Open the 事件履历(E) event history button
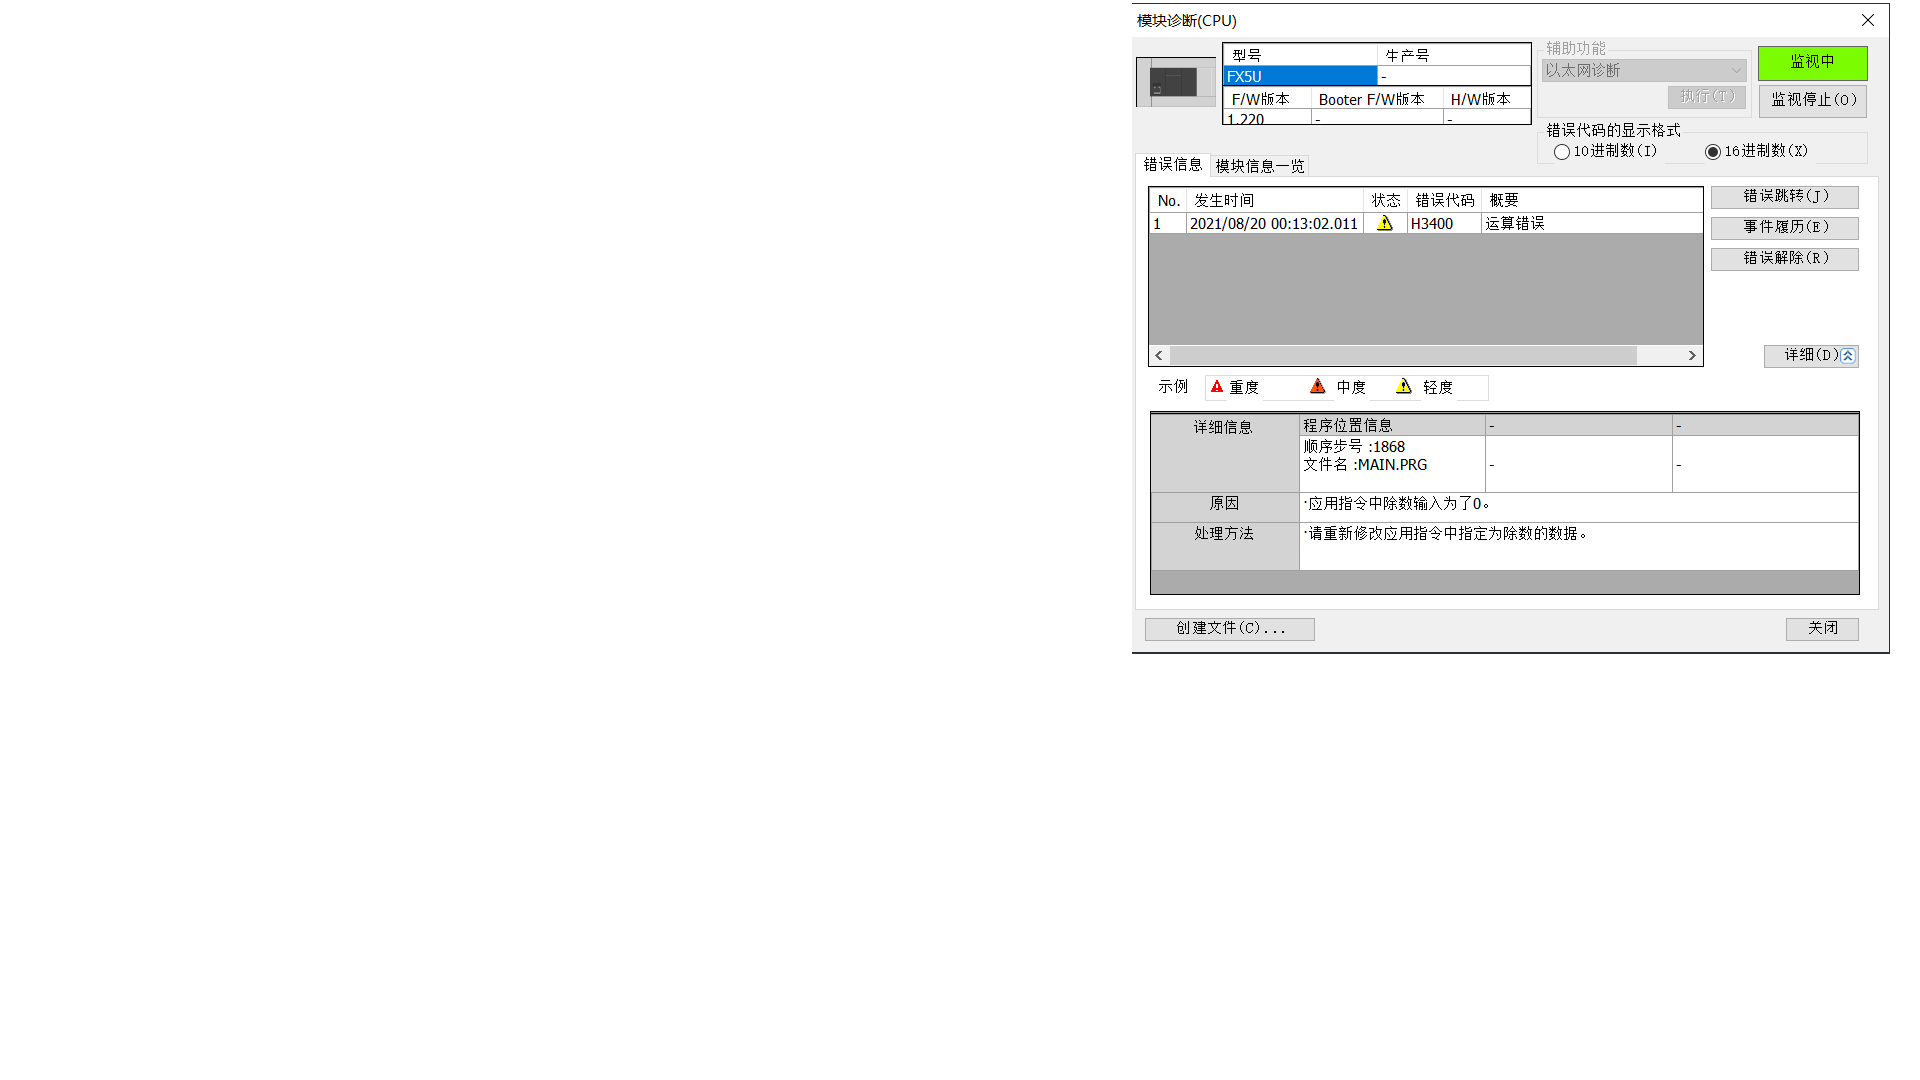 [x=1784, y=228]
